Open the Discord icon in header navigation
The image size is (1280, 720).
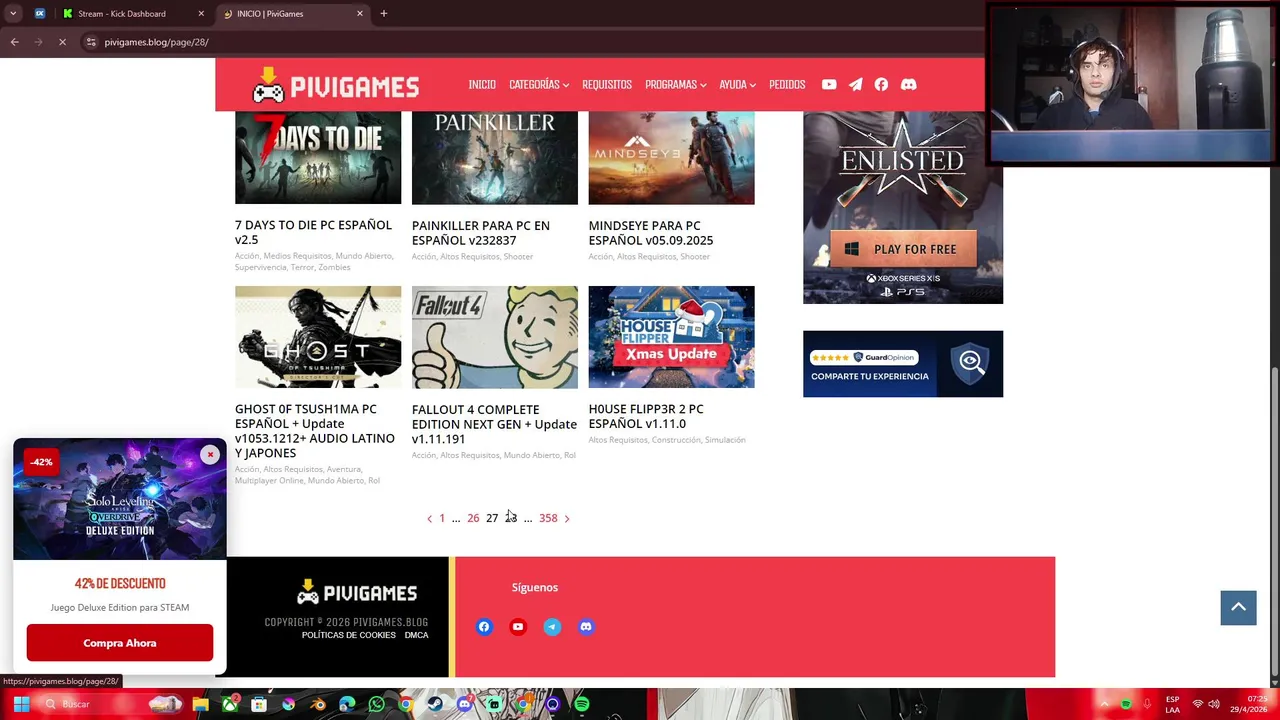point(908,85)
